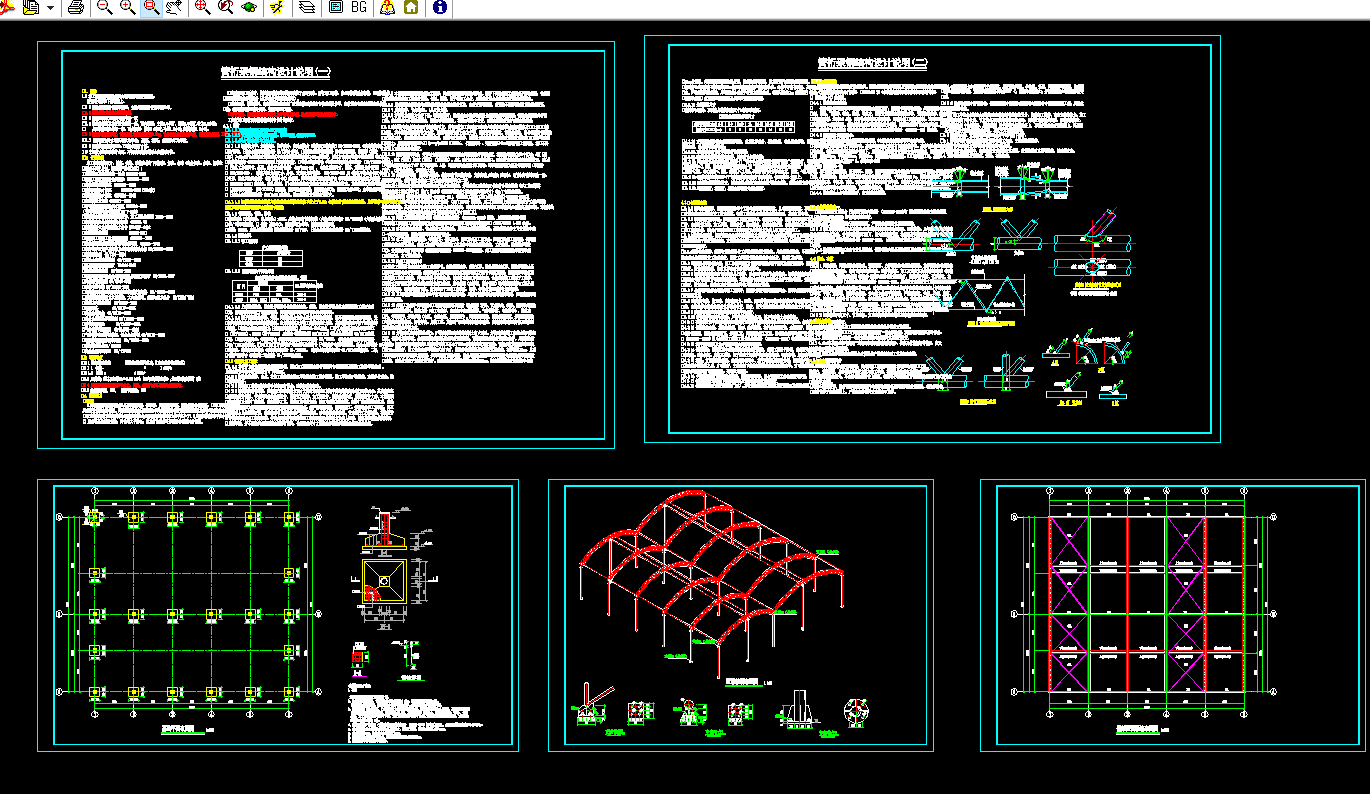Click the yellow running figure icon
1370x794 pixels.
coord(277,7)
